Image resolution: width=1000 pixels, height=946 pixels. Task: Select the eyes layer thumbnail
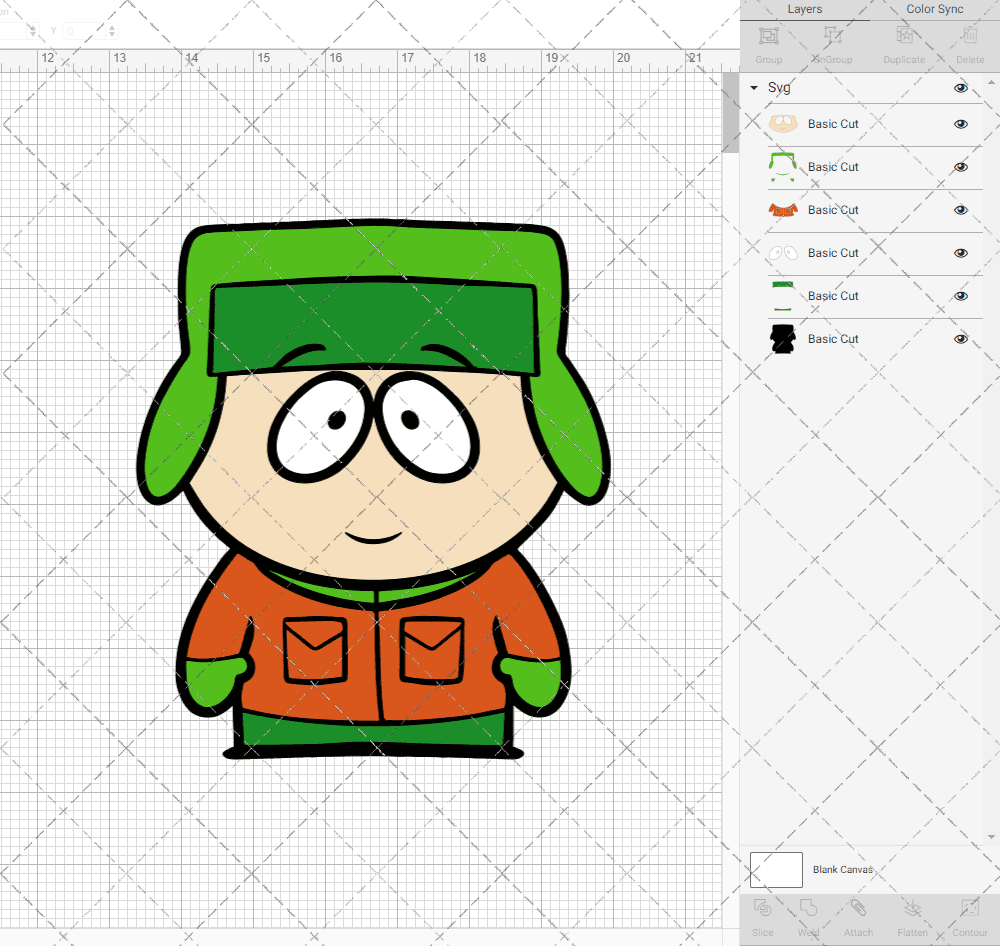click(783, 253)
